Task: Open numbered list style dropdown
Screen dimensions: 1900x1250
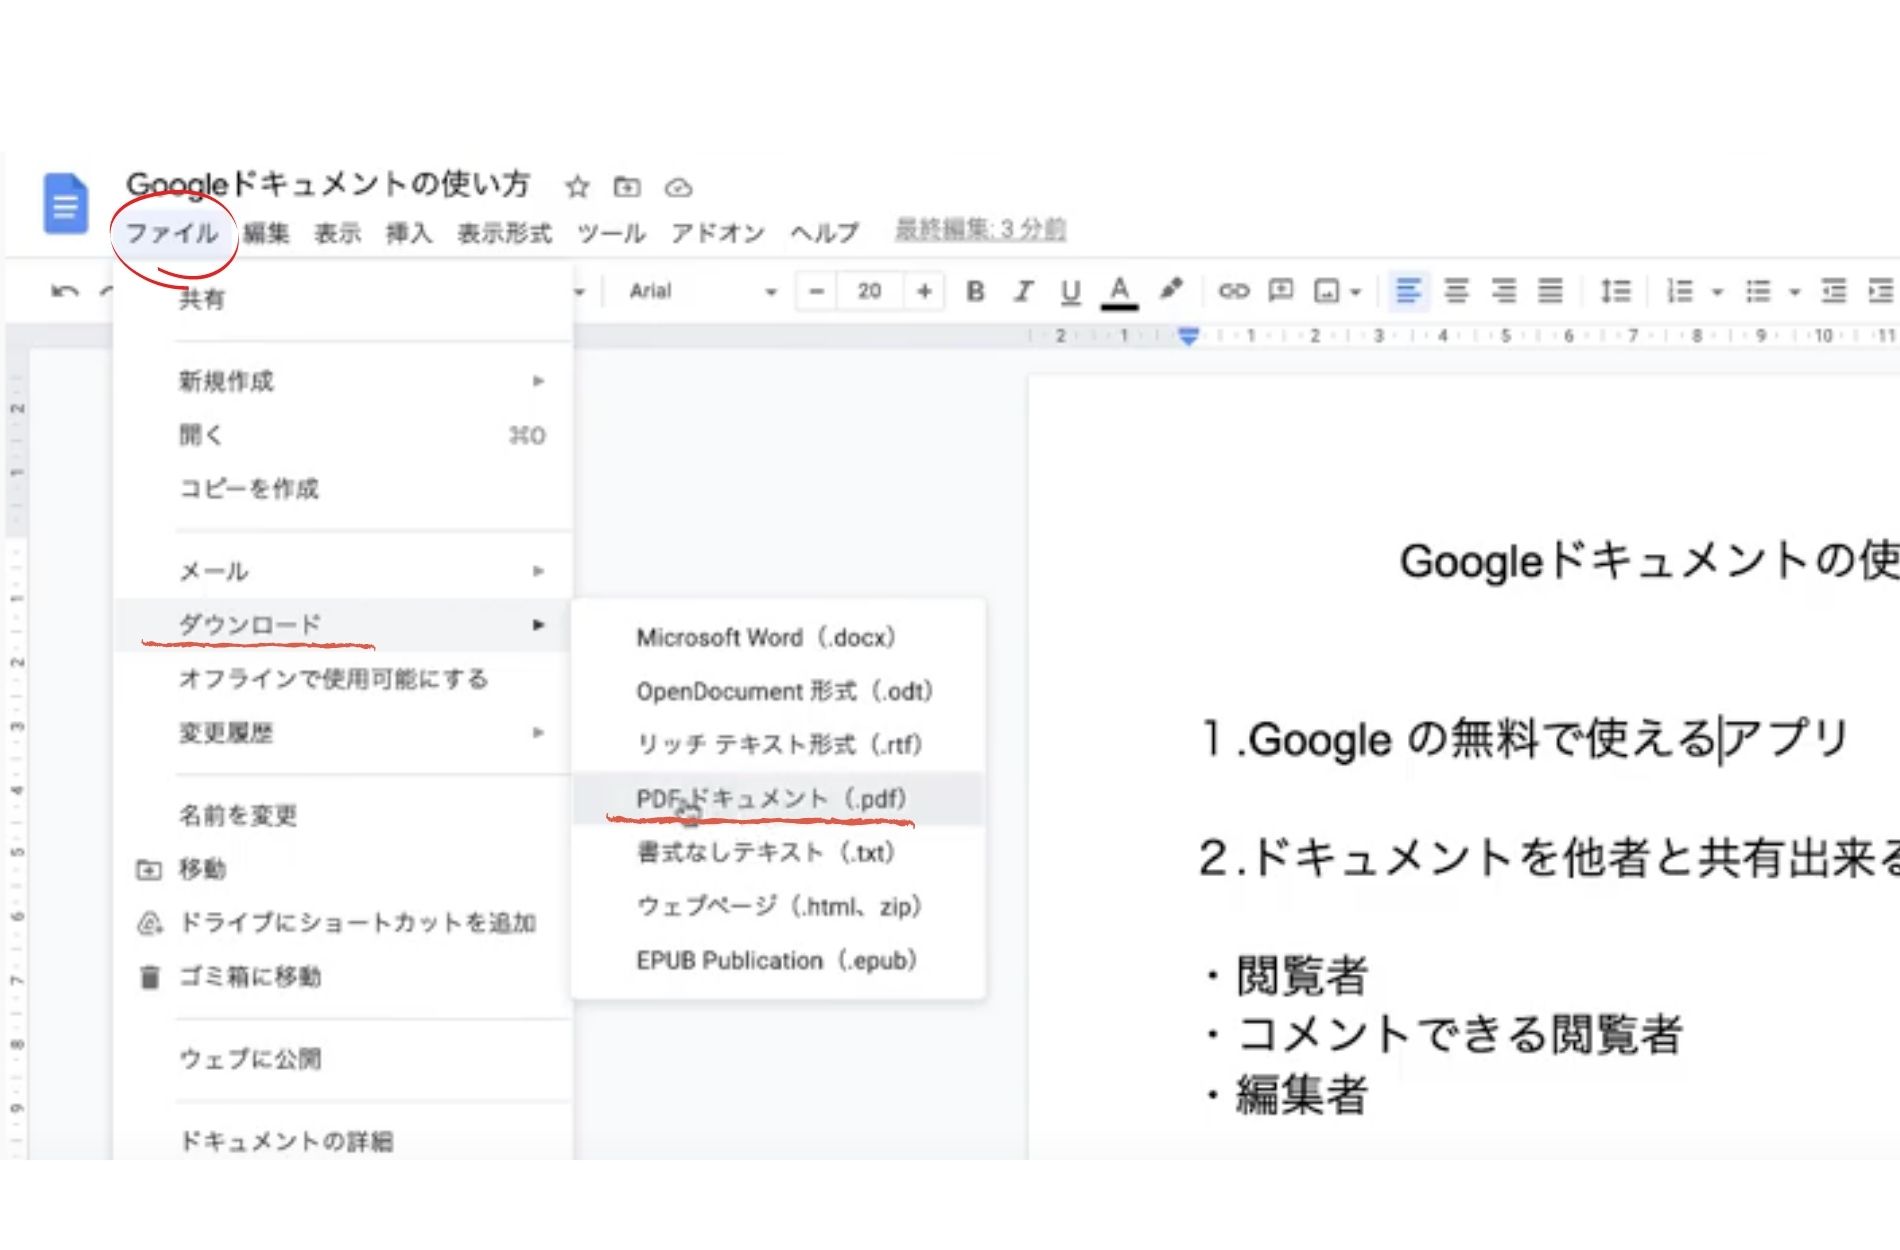Action: (1717, 292)
